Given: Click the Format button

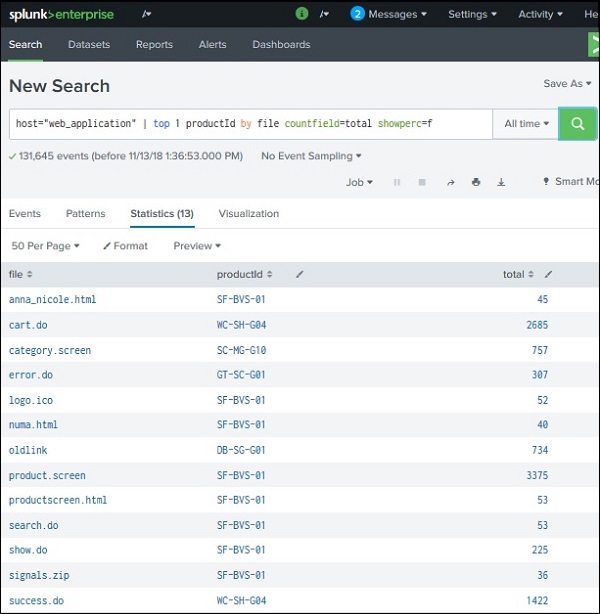Looking at the screenshot, I should (125, 246).
